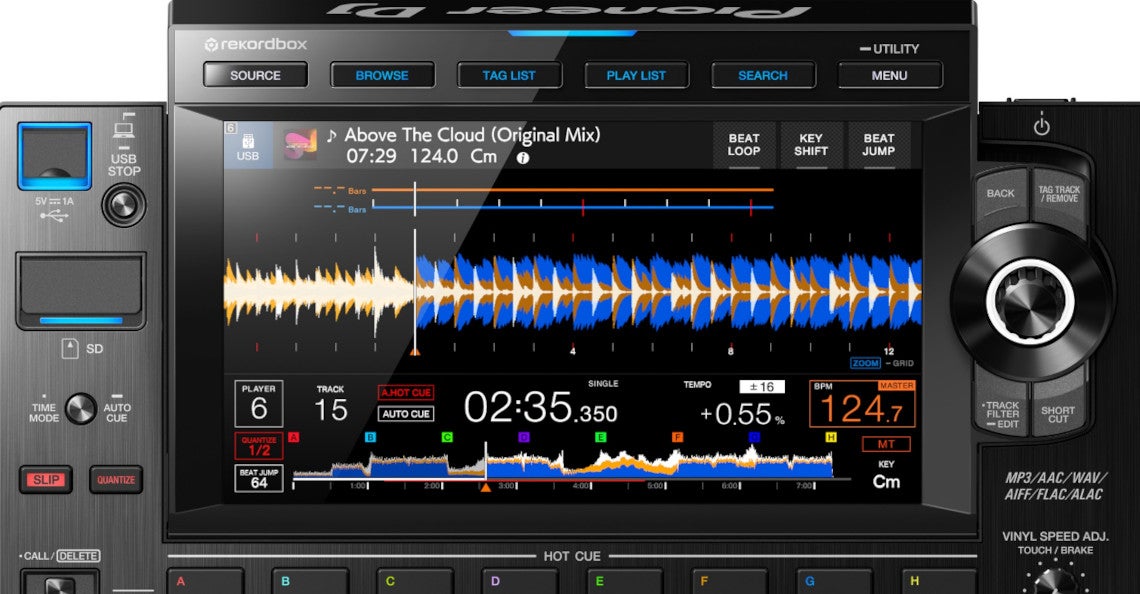
Task: Trigger hardware HOT CUE pad A
Action: (x=206, y=582)
